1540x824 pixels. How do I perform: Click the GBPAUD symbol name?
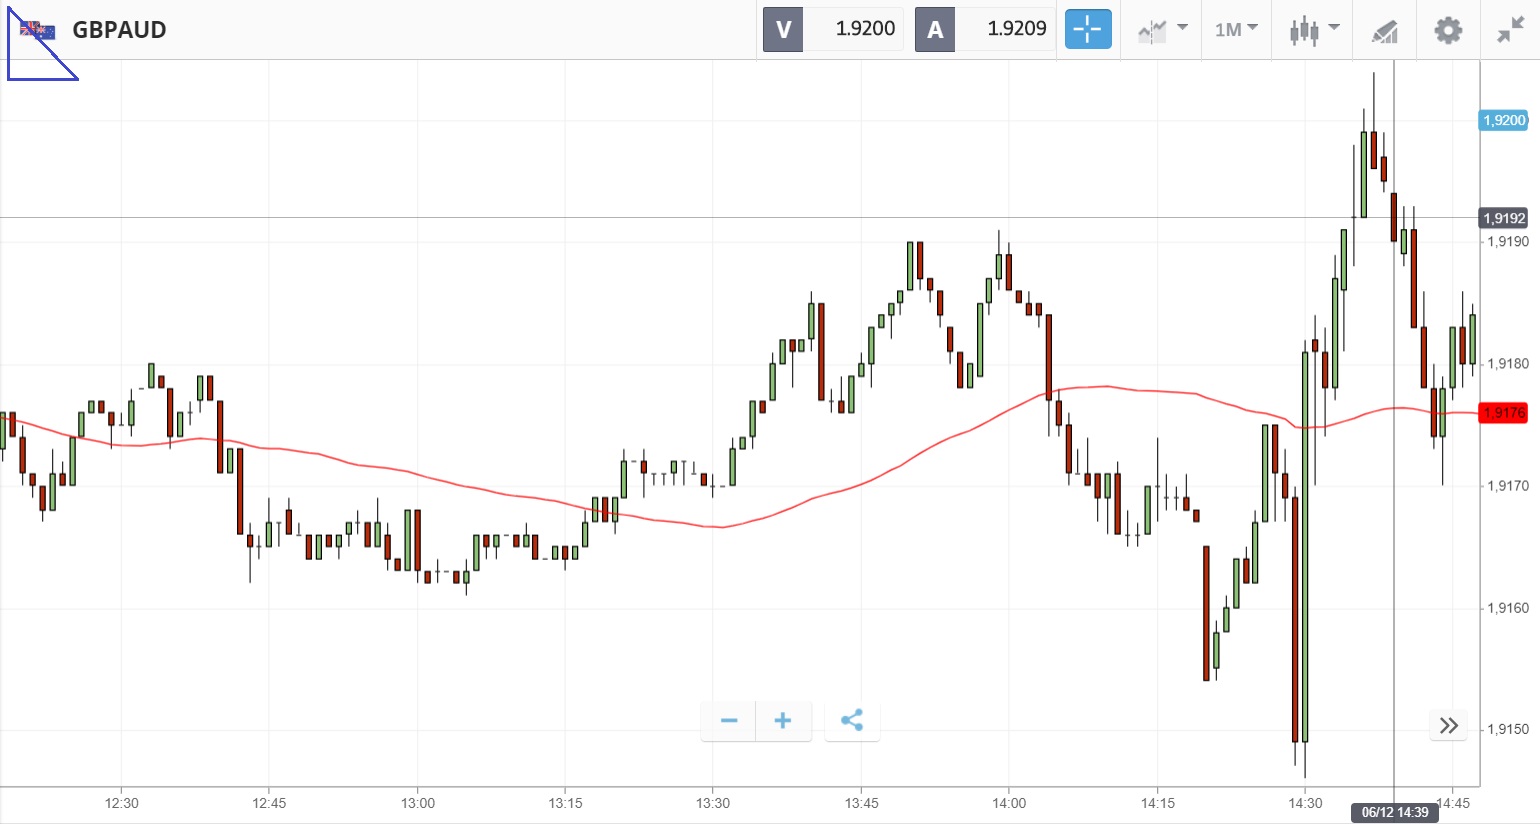coord(119,30)
